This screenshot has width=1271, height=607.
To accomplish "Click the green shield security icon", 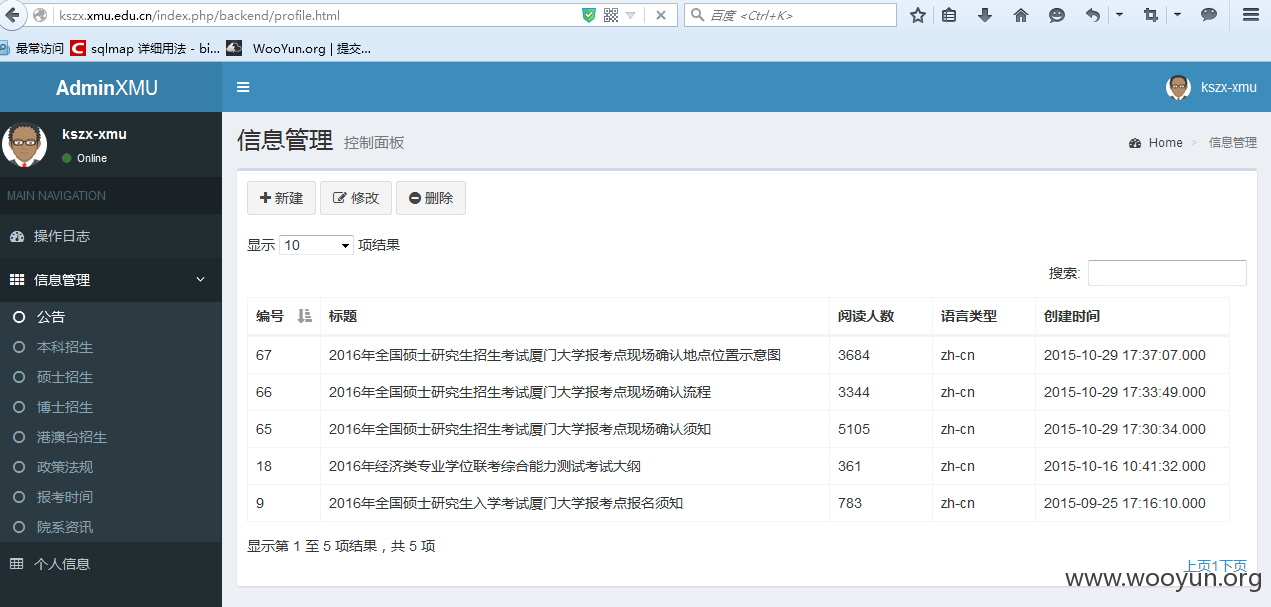I will (x=588, y=15).
